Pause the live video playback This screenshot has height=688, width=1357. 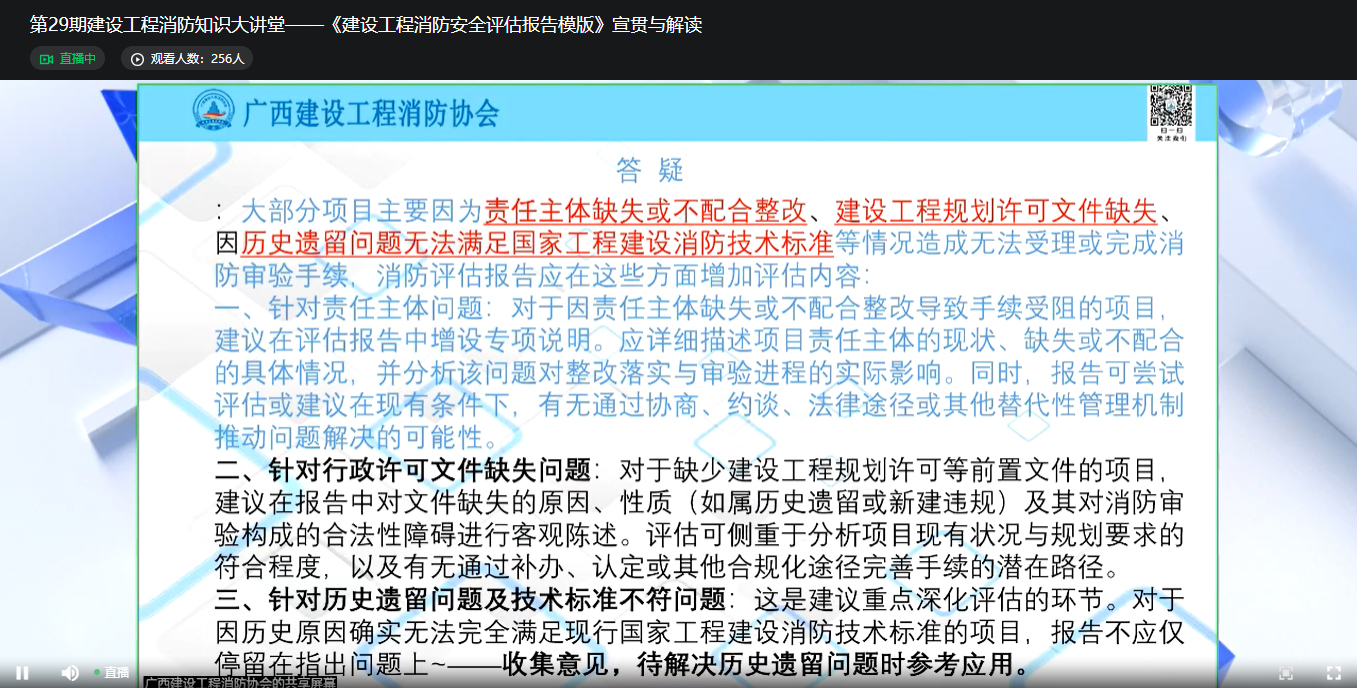coord(22,673)
